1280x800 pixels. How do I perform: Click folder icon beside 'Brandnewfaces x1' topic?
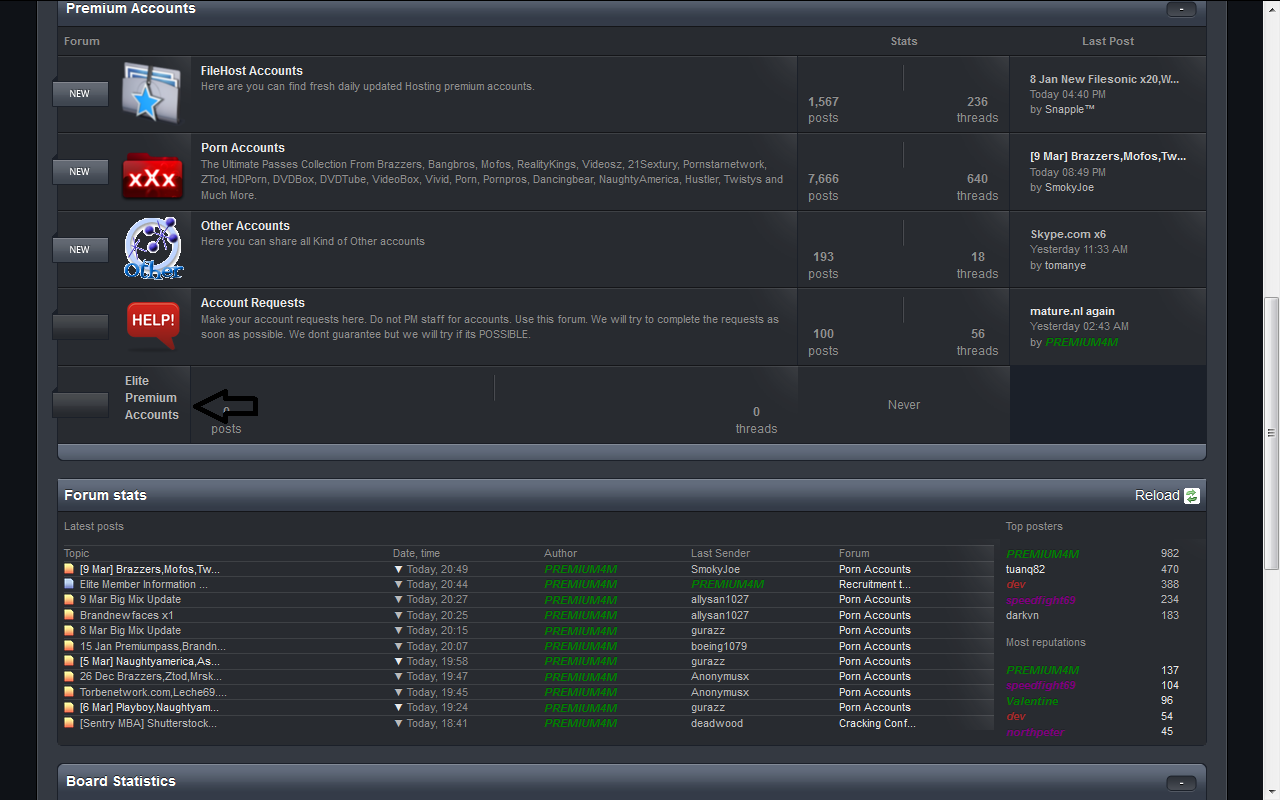point(69,615)
